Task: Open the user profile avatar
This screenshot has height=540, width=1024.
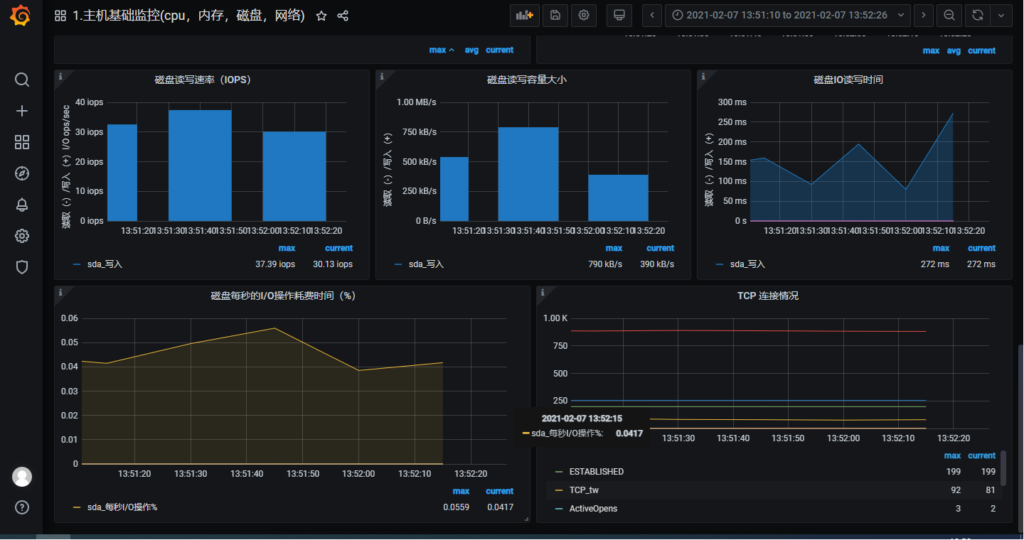Action: click(x=22, y=477)
